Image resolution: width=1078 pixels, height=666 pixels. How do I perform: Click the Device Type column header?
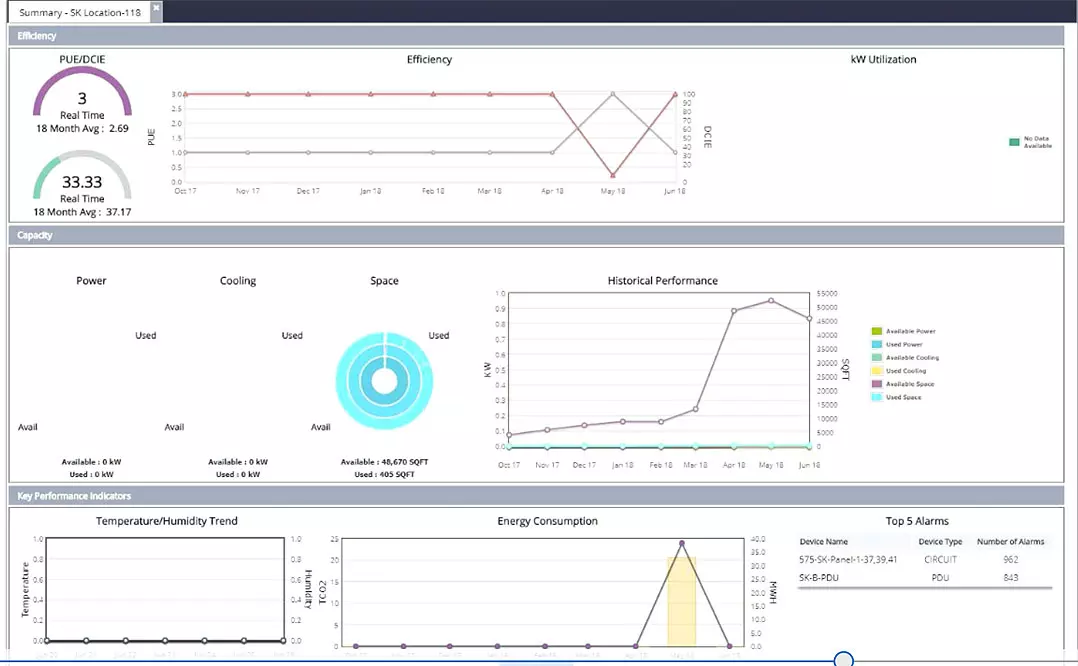click(940, 542)
